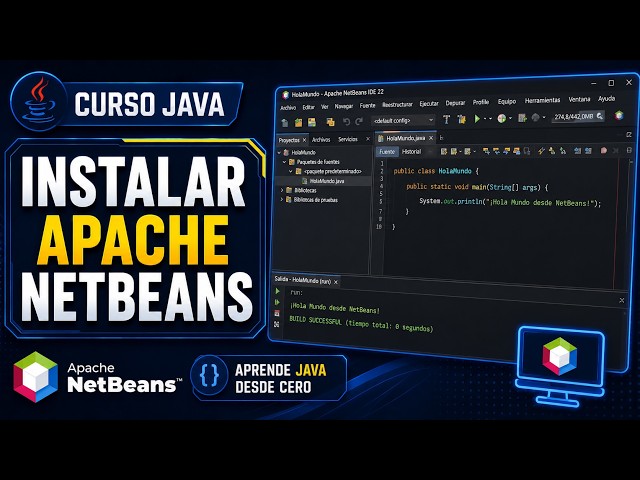Screen dimensions: 640x480
Task: Click the Profile Project toolbar icon
Action: [522, 118]
